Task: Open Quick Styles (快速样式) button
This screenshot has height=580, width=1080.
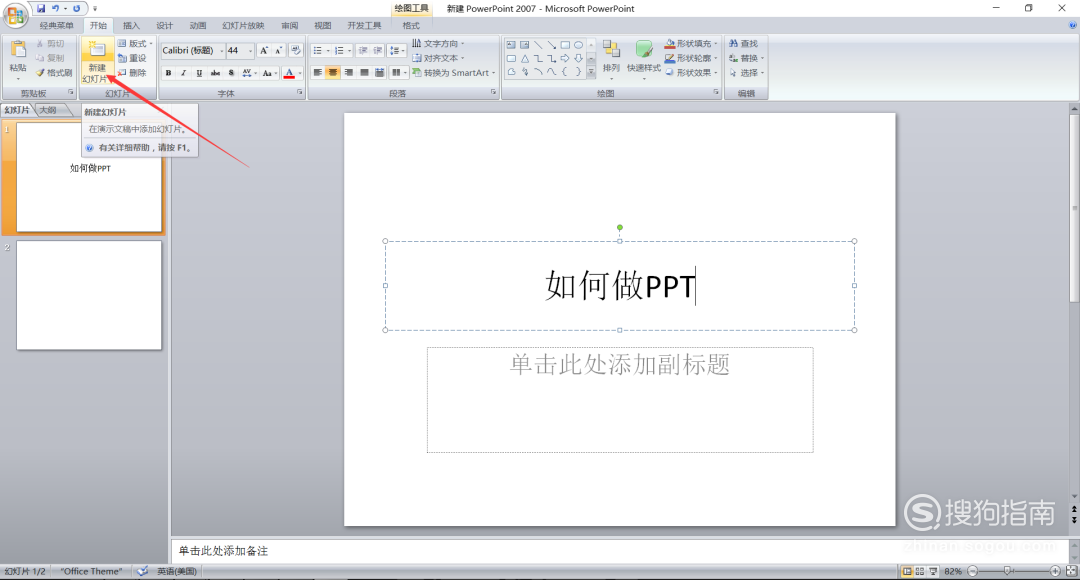Action: (643, 59)
